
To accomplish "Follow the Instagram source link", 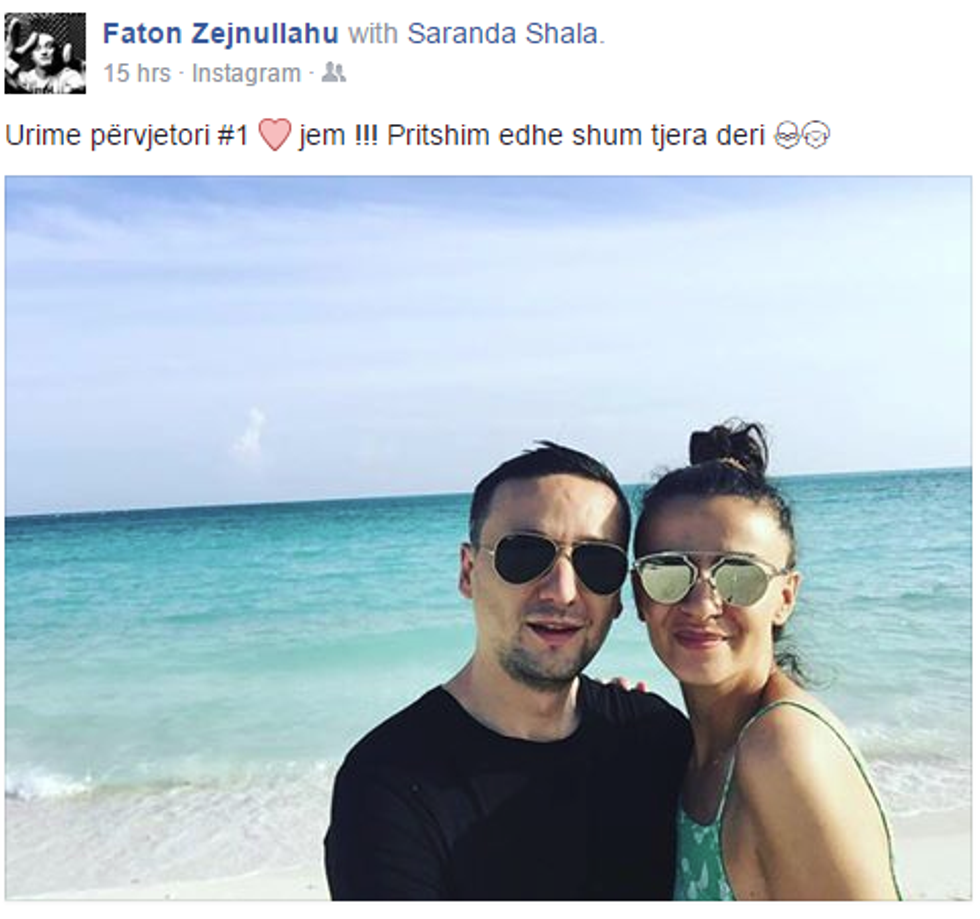I will tap(246, 73).
